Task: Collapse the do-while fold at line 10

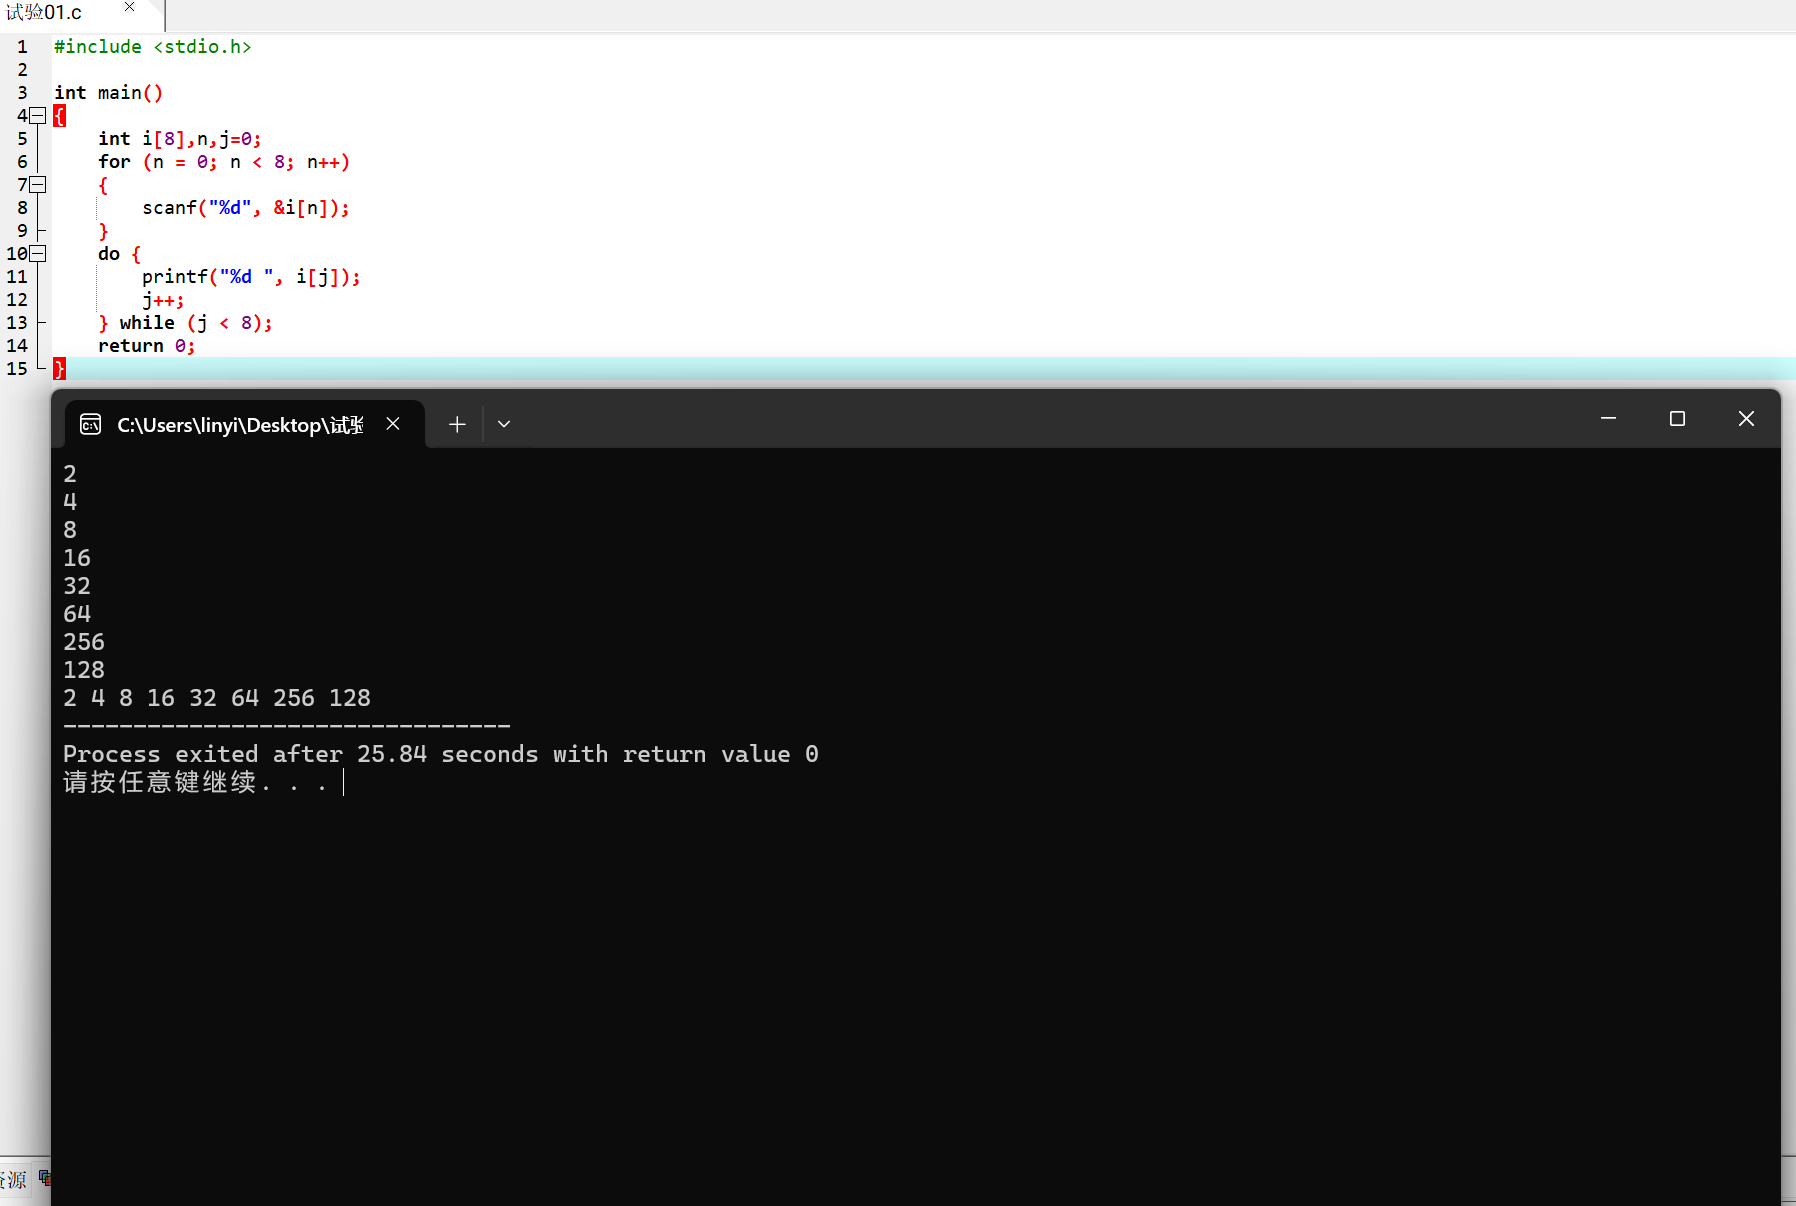Action: [38, 253]
